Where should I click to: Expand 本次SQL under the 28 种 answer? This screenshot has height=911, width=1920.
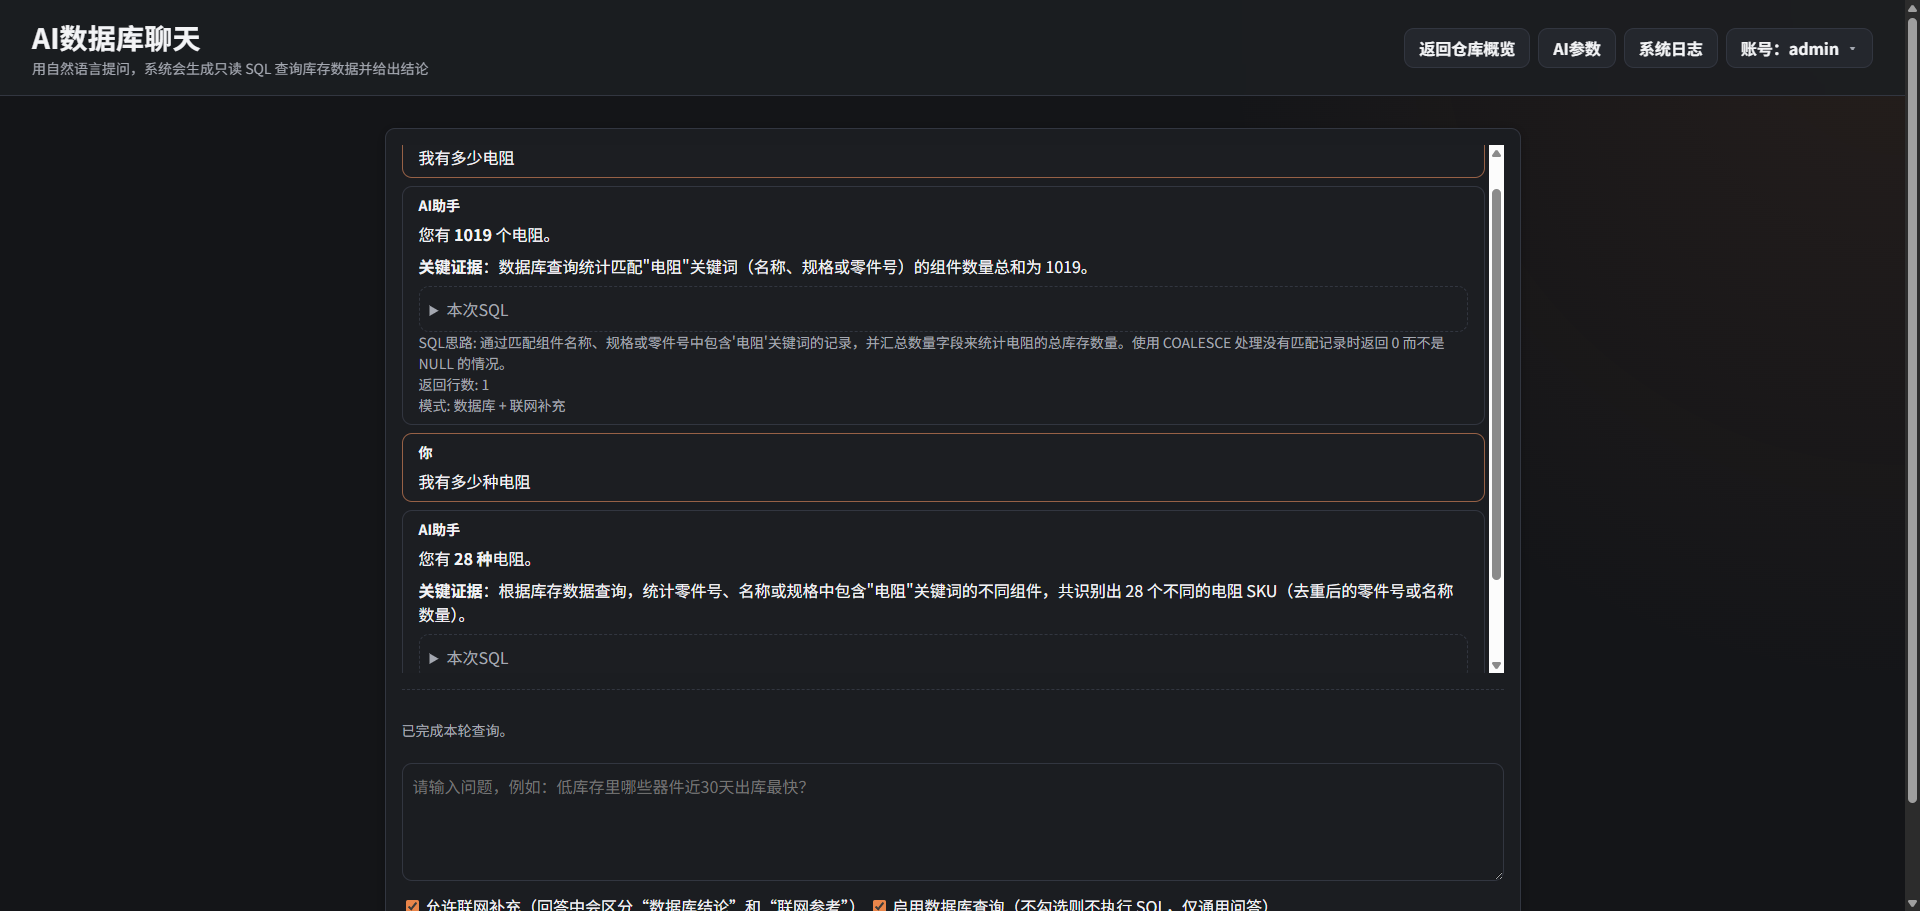477,658
